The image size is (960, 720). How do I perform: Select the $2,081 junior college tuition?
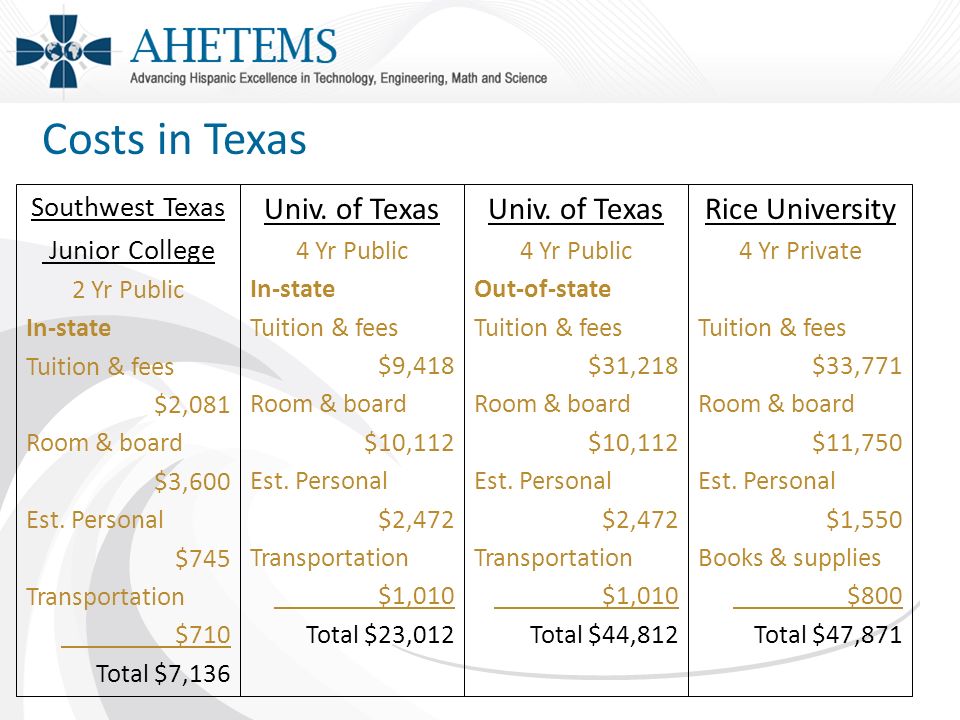[192, 405]
